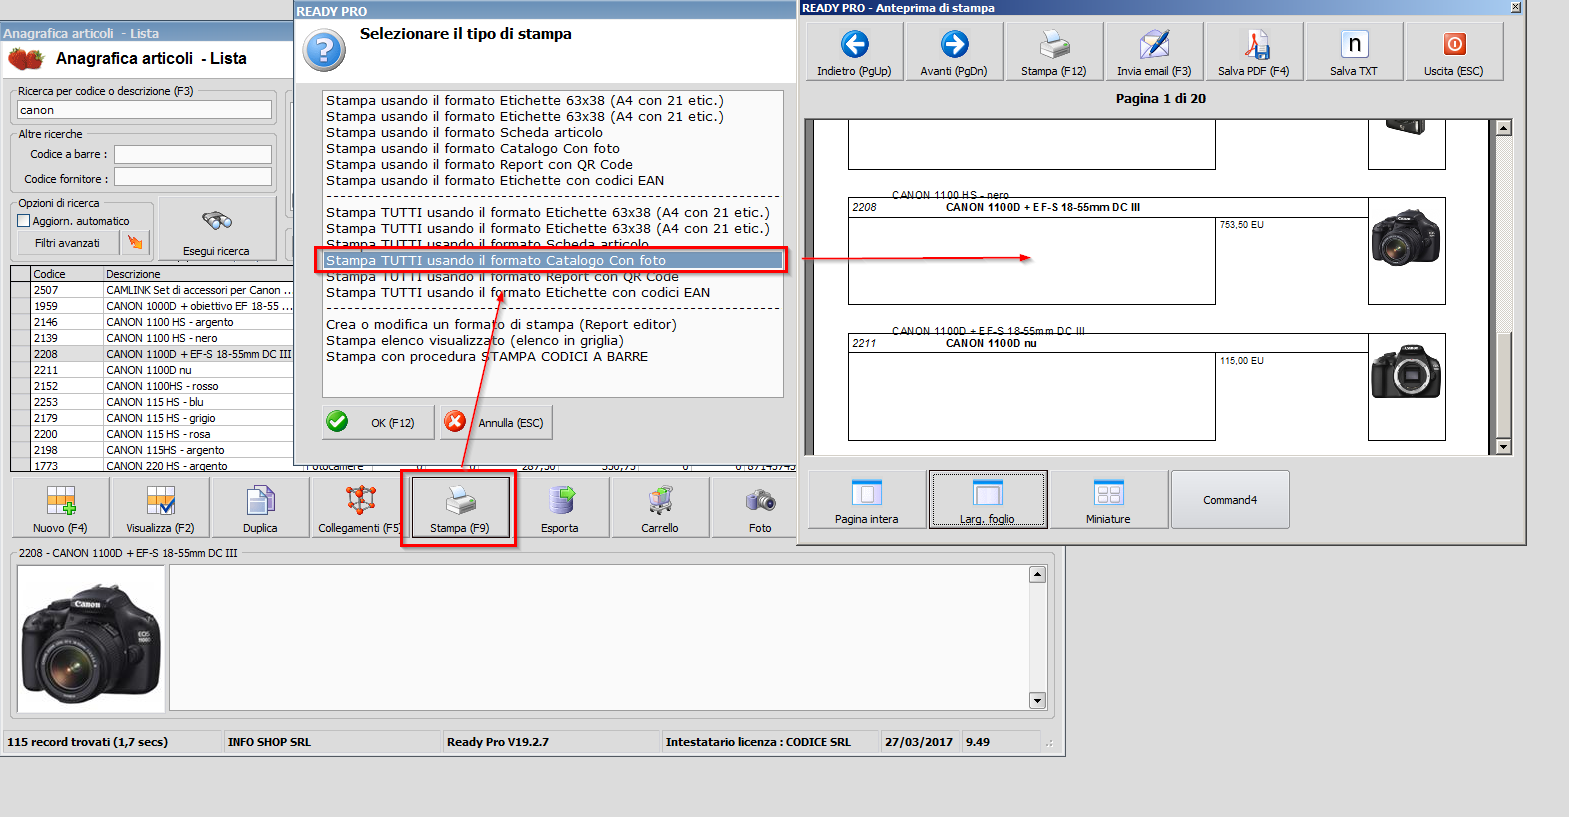Switch preview to Pagina intera view
Viewport: 1569px width, 817px height.
click(x=867, y=500)
